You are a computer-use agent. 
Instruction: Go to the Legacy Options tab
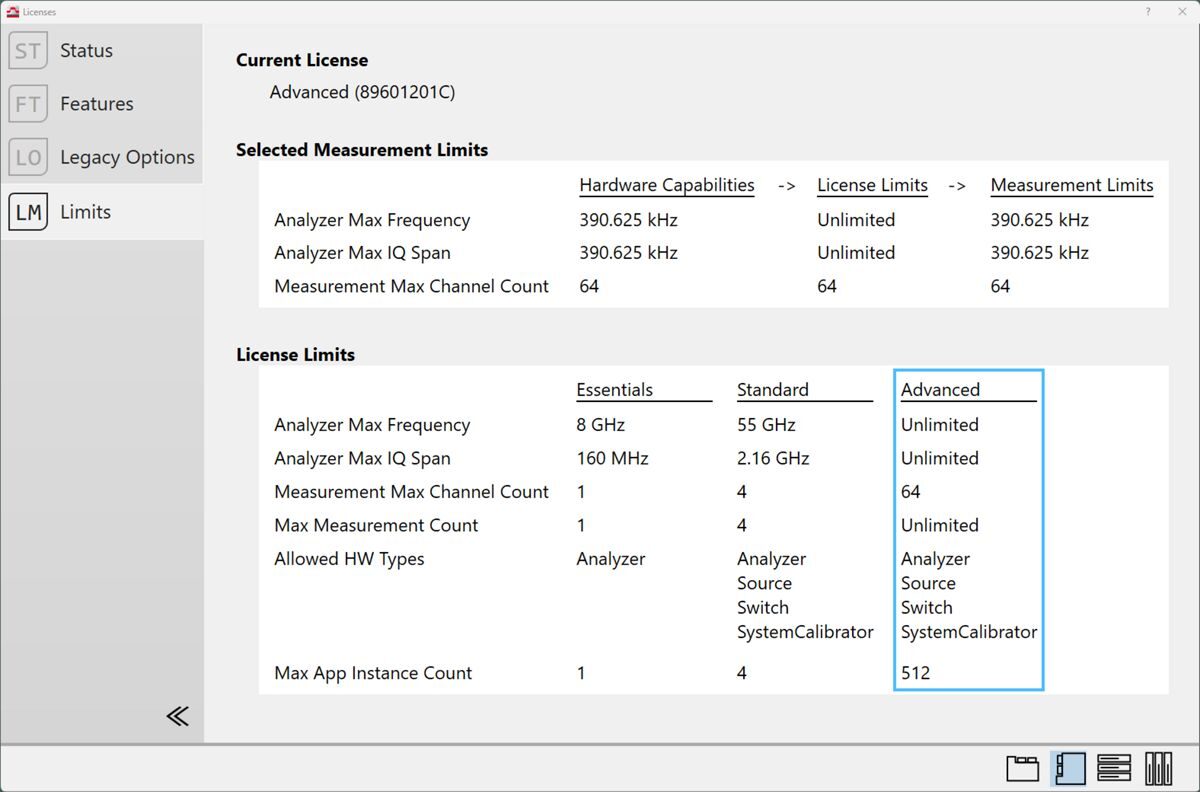[102, 157]
